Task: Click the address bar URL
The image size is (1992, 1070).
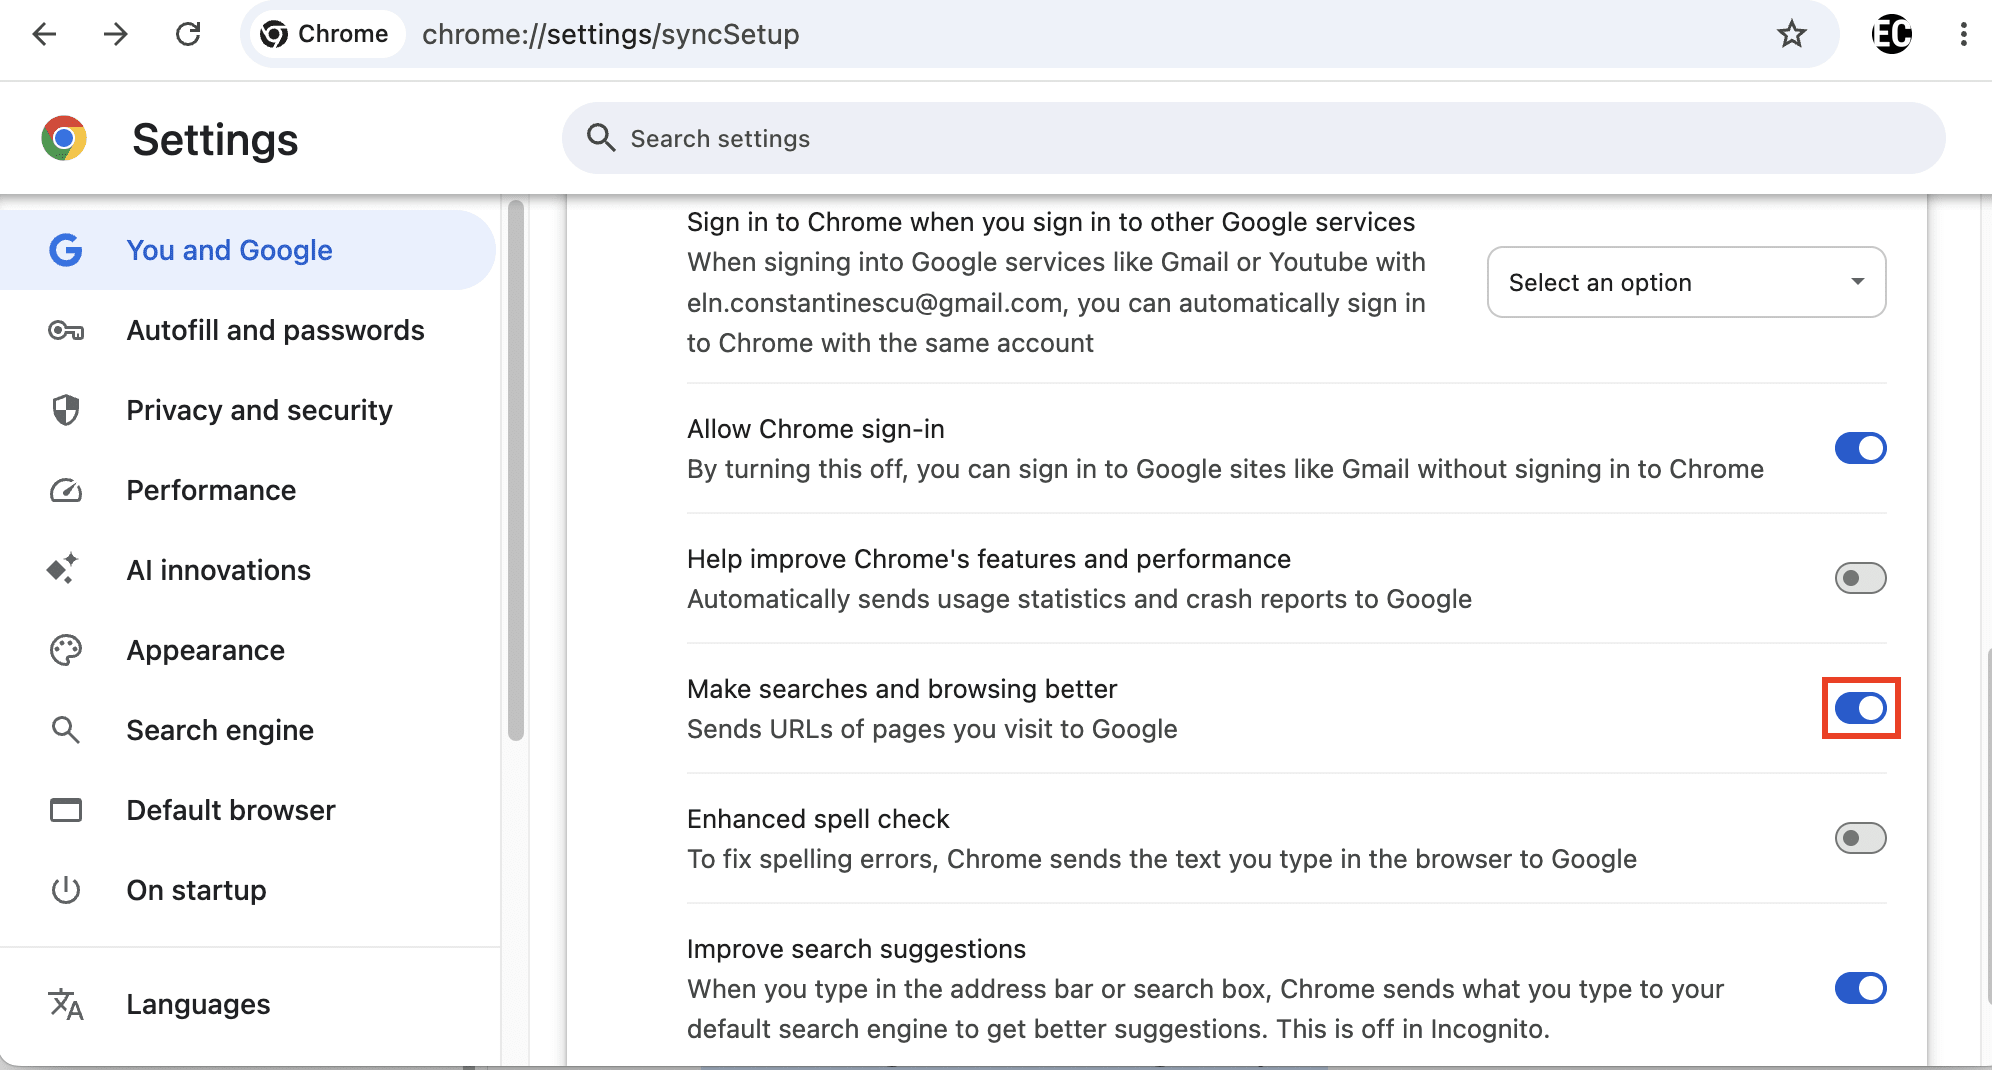Action: (x=610, y=34)
